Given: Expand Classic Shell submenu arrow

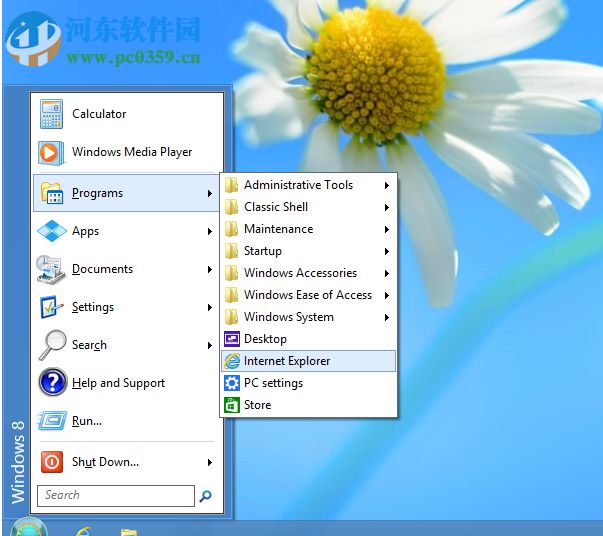Looking at the screenshot, I should [387, 207].
